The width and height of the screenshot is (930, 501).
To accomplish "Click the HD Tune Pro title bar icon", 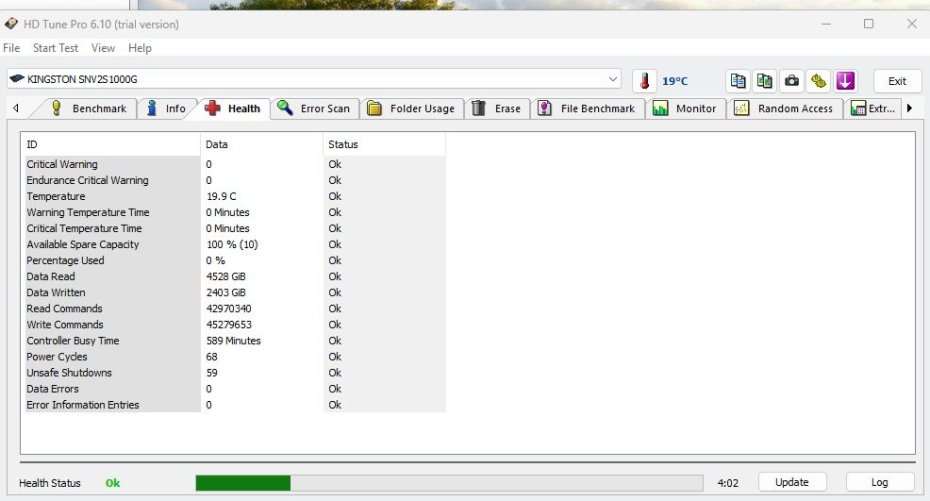I will tap(11, 24).
